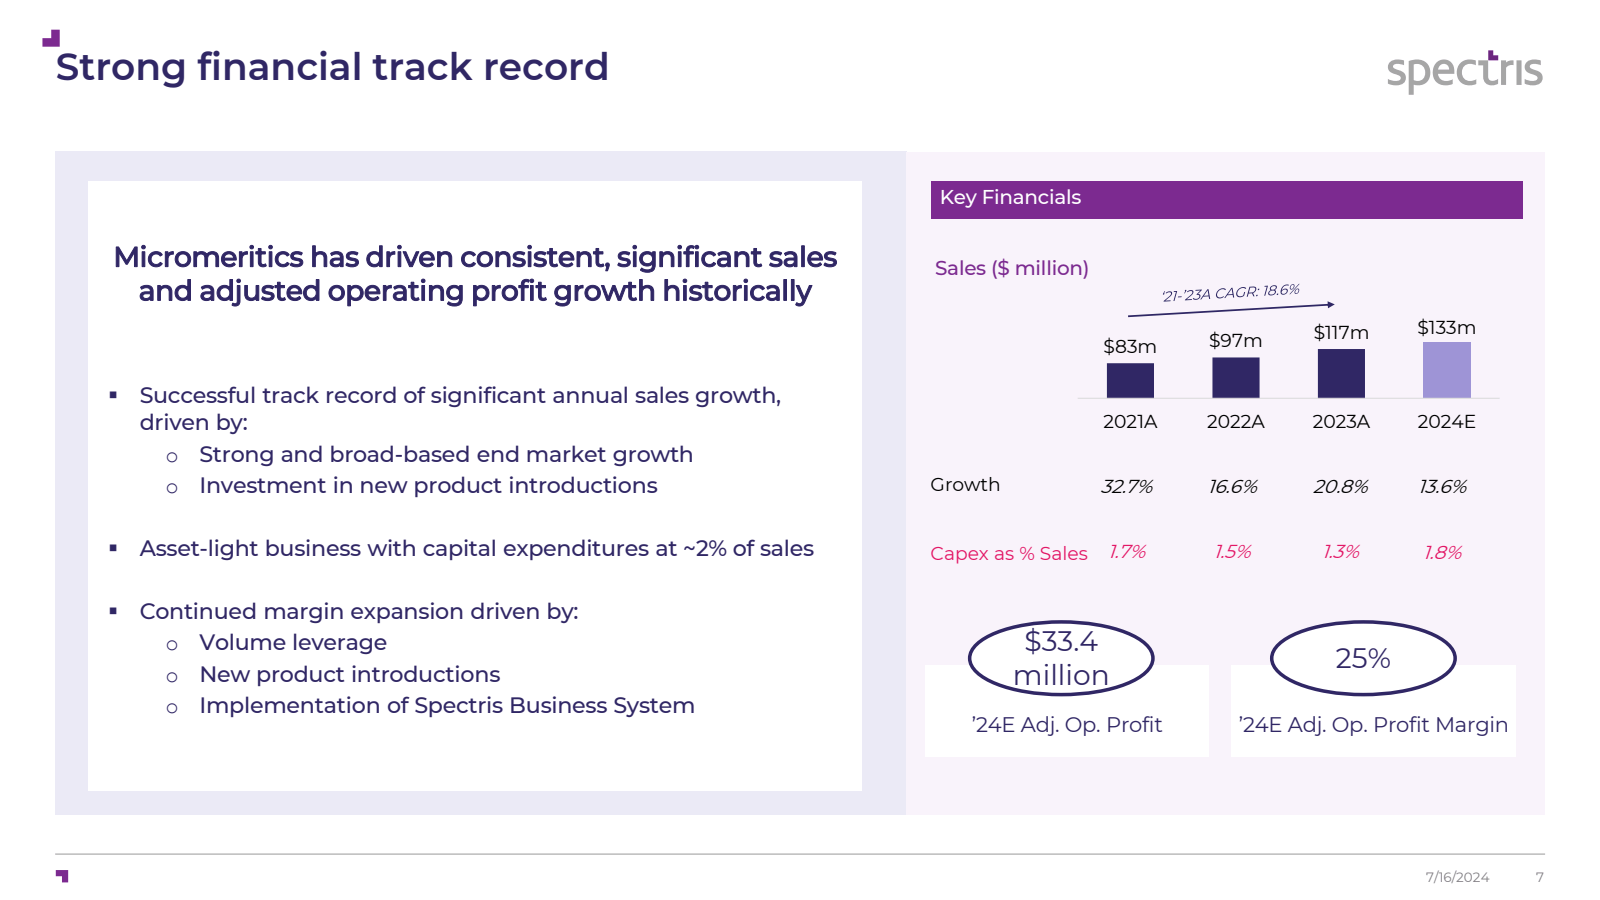Click the capex value '1.3%'

[1341, 552]
